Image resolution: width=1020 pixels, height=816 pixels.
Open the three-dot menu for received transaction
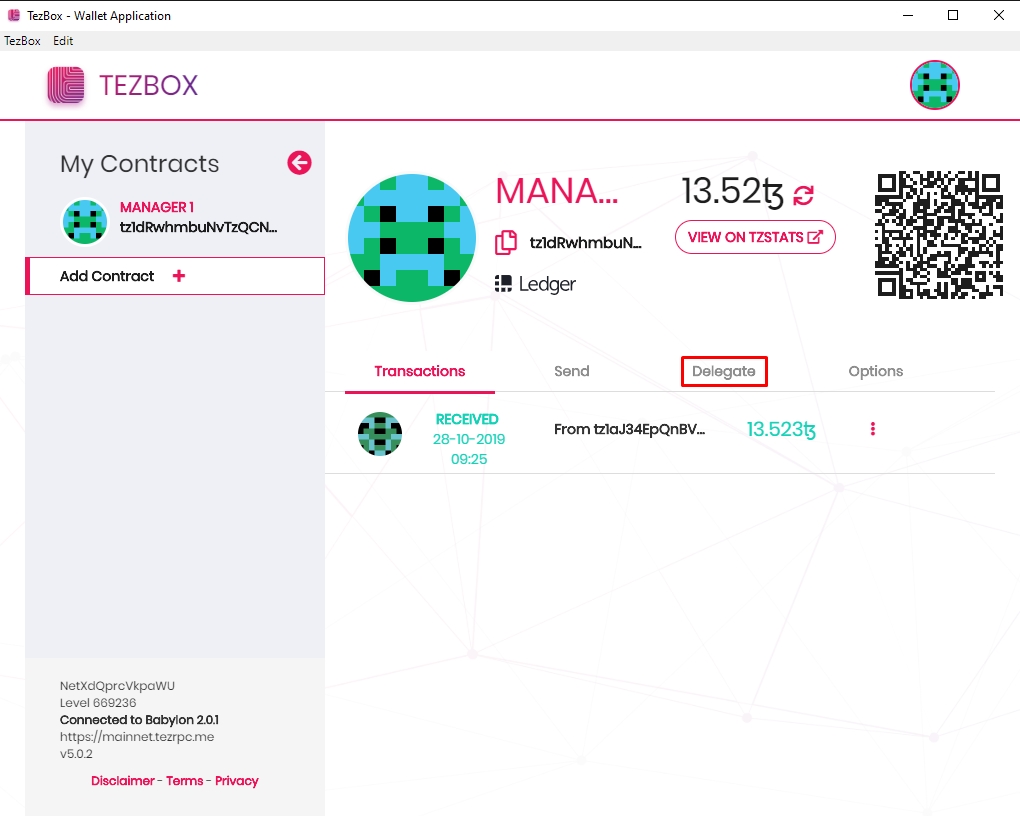pos(872,429)
